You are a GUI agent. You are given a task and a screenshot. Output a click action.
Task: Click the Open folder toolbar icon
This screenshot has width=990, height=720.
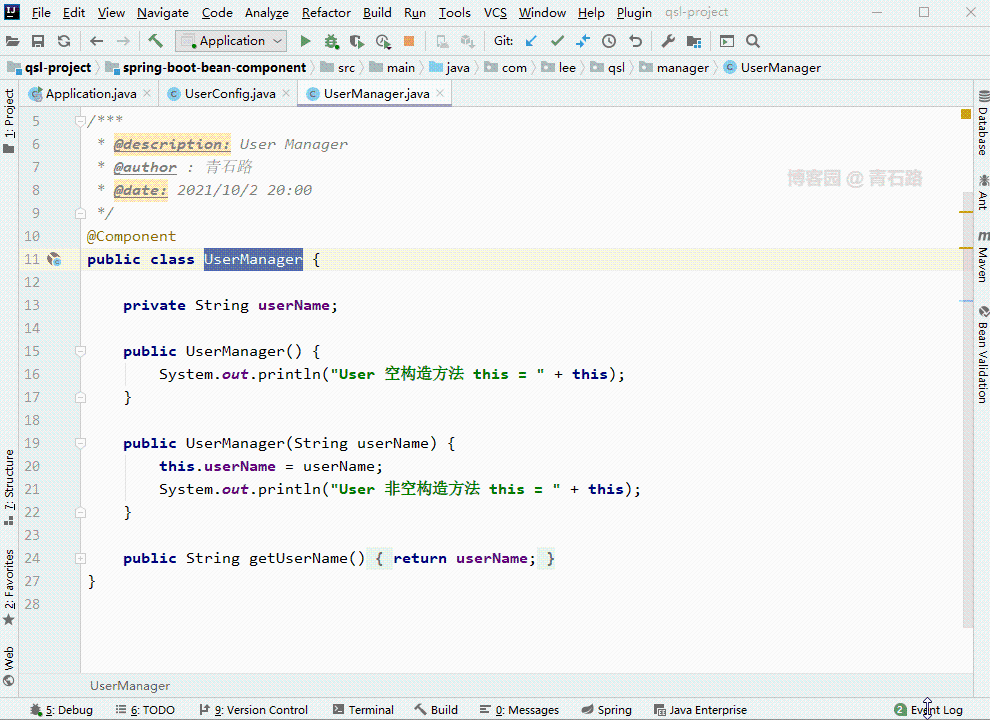[x=12, y=41]
